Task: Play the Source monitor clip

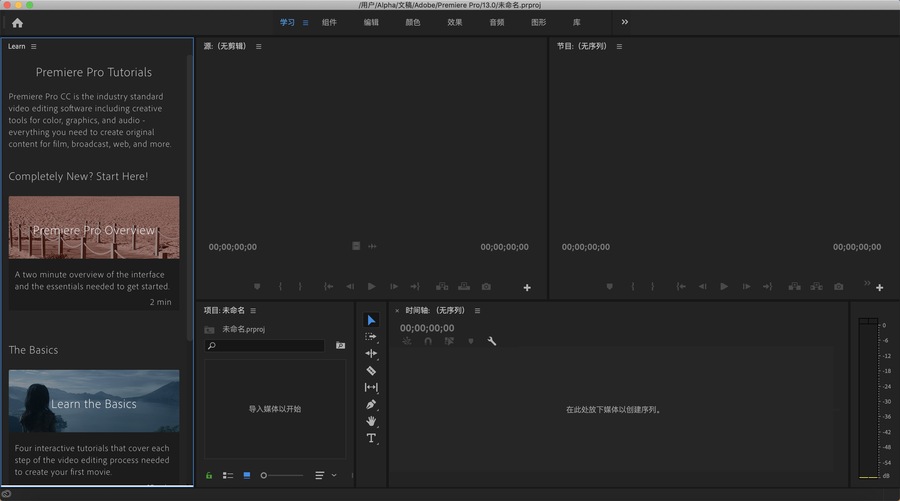Action: coord(371,286)
